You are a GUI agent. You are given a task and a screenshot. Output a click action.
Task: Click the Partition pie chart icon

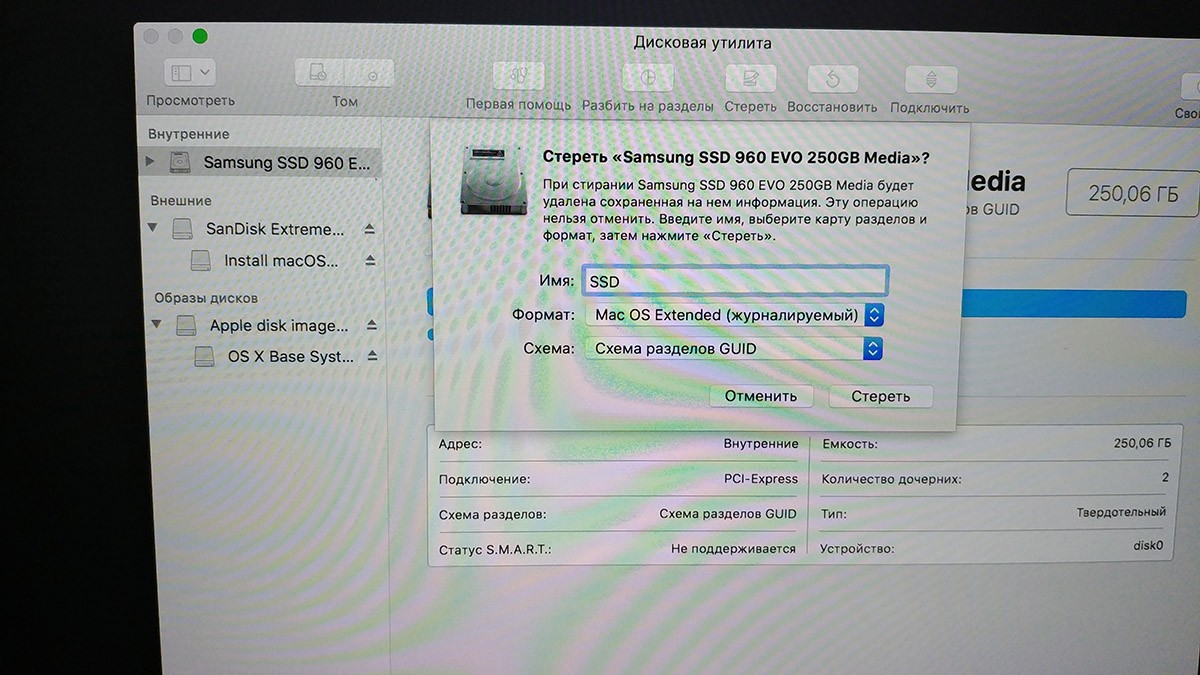648,78
